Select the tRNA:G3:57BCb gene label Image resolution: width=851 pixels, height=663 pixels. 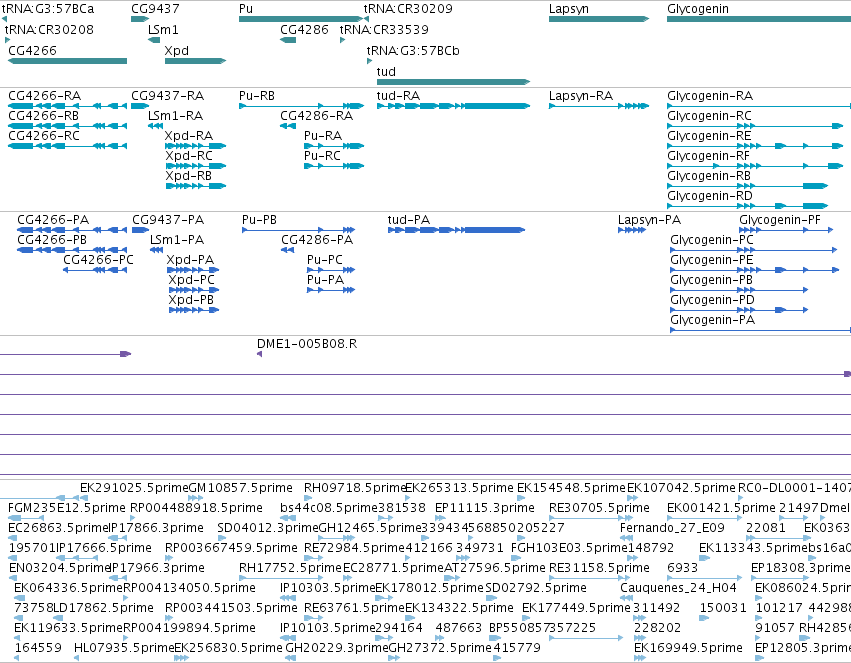pyautogui.click(x=413, y=50)
